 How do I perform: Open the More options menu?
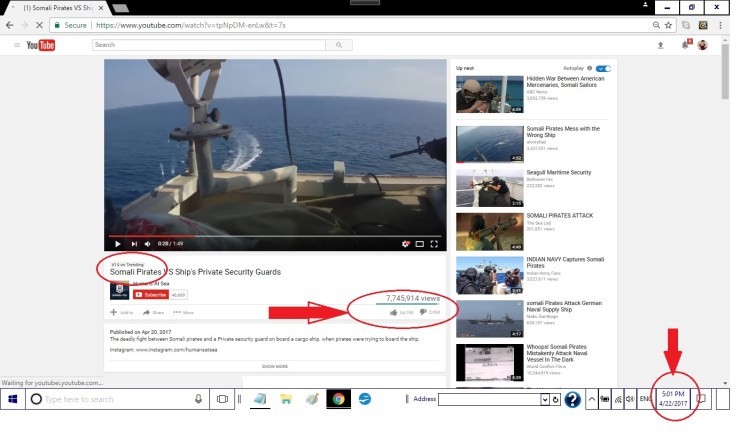183,313
